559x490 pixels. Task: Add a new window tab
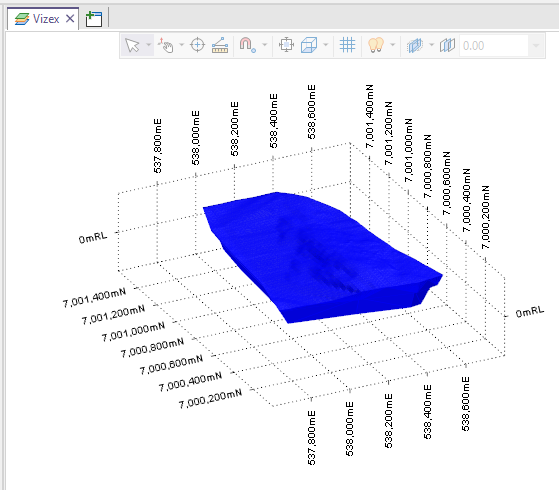(x=94, y=19)
